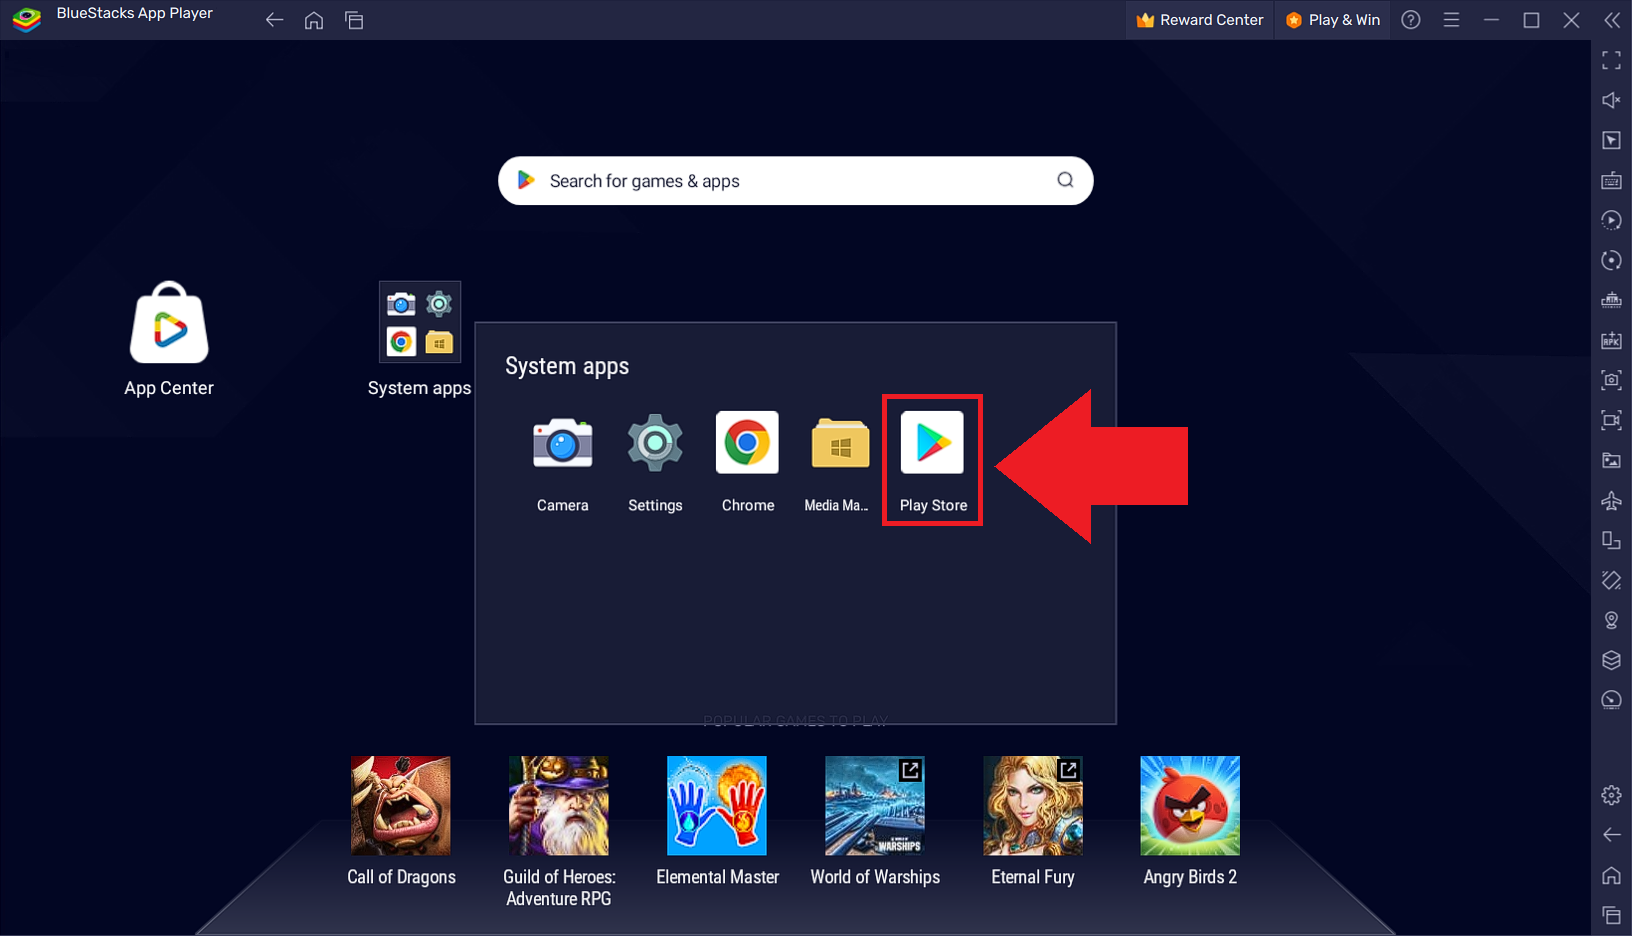
Task: Open the Reward Center
Action: 1200,20
